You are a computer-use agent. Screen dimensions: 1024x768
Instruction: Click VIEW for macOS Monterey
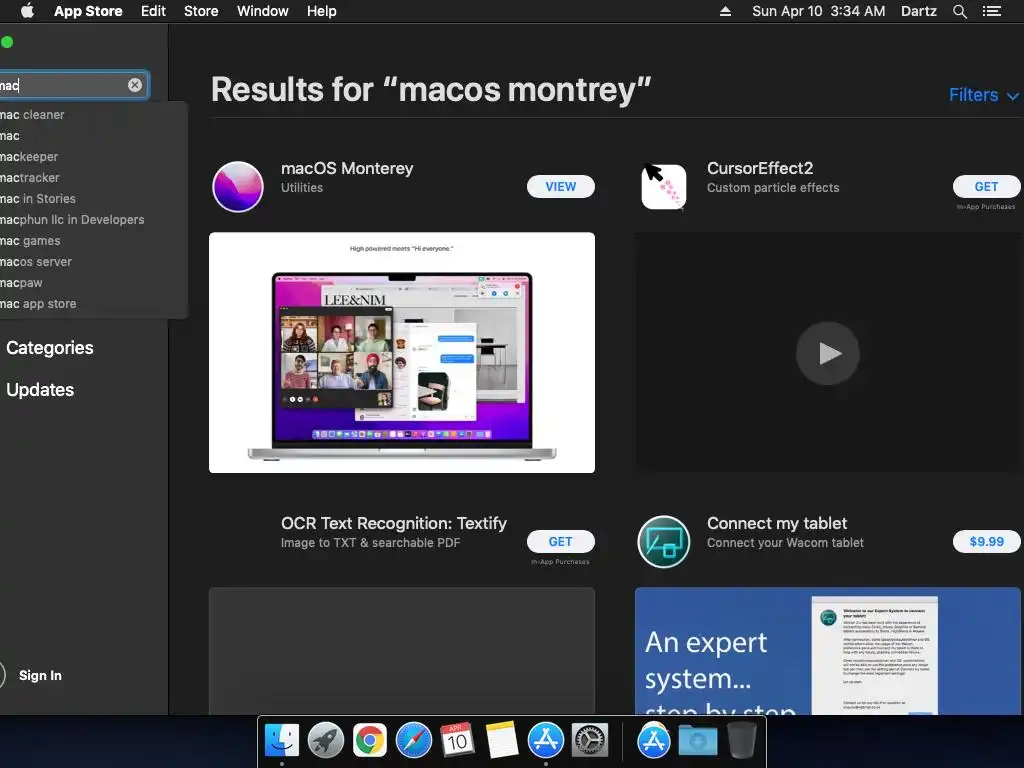pyautogui.click(x=560, y=187)
